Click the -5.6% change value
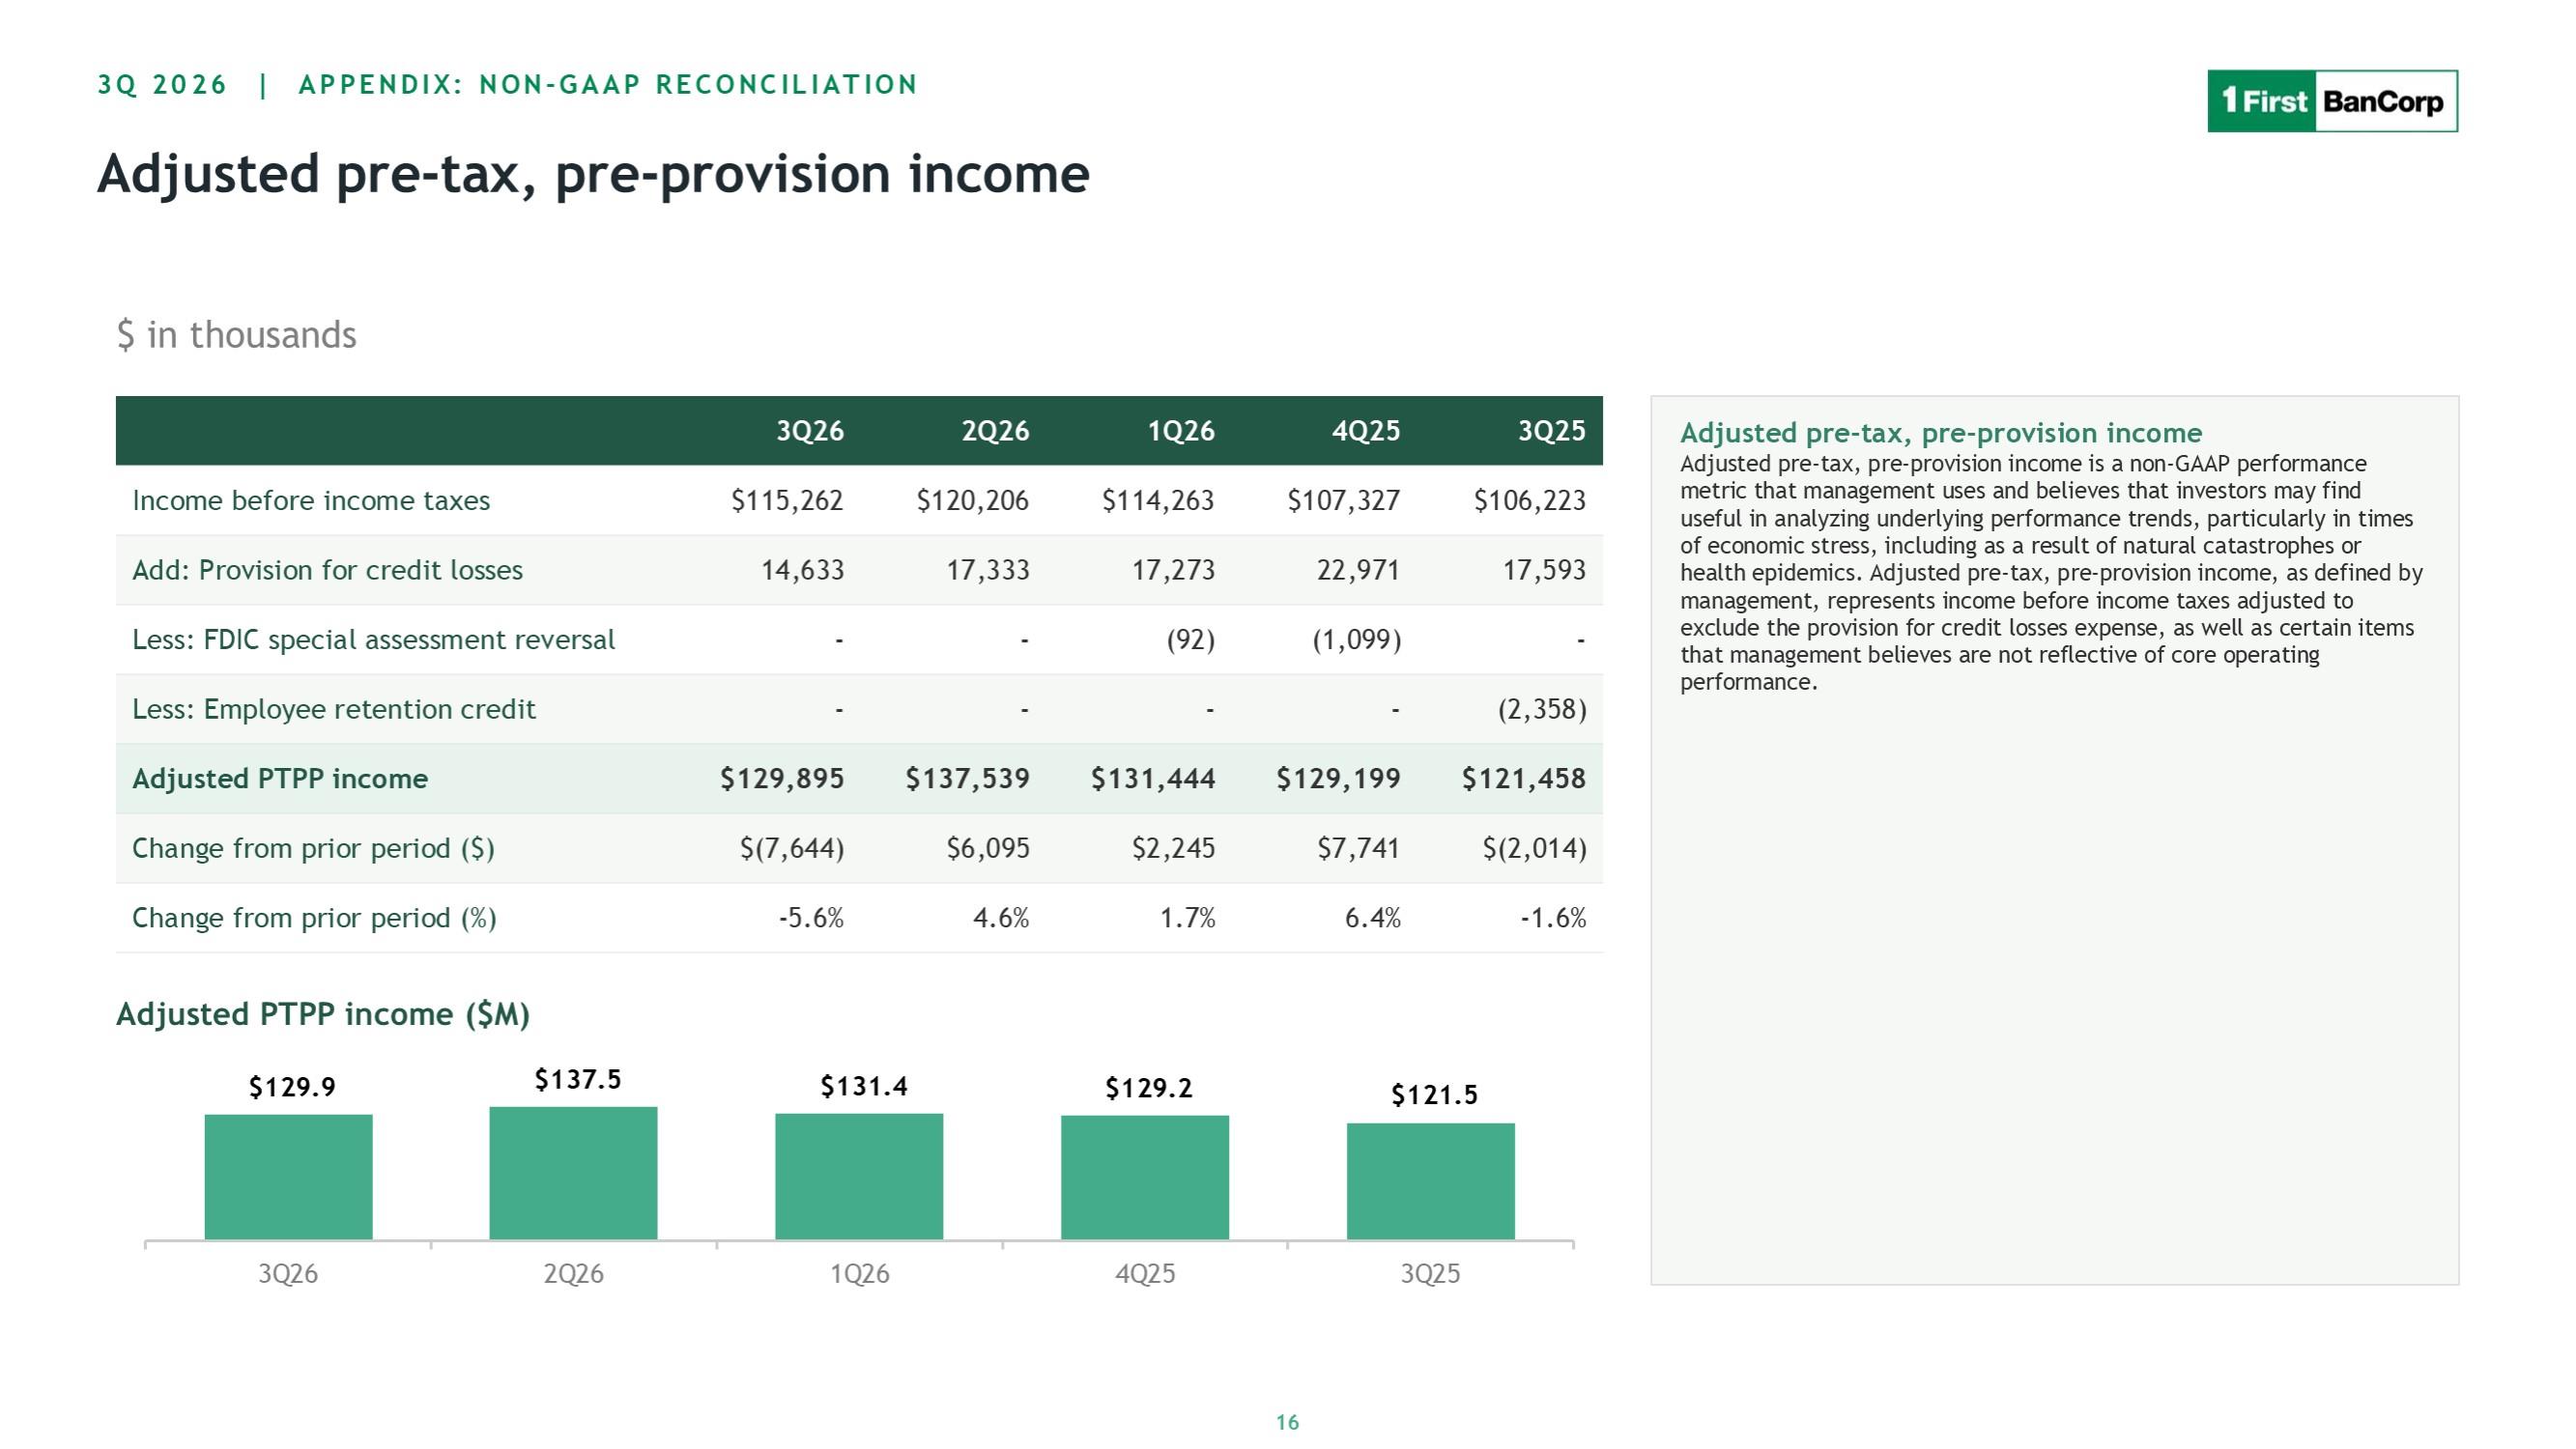2576x1449 pixels. click(x=811, y=918)
